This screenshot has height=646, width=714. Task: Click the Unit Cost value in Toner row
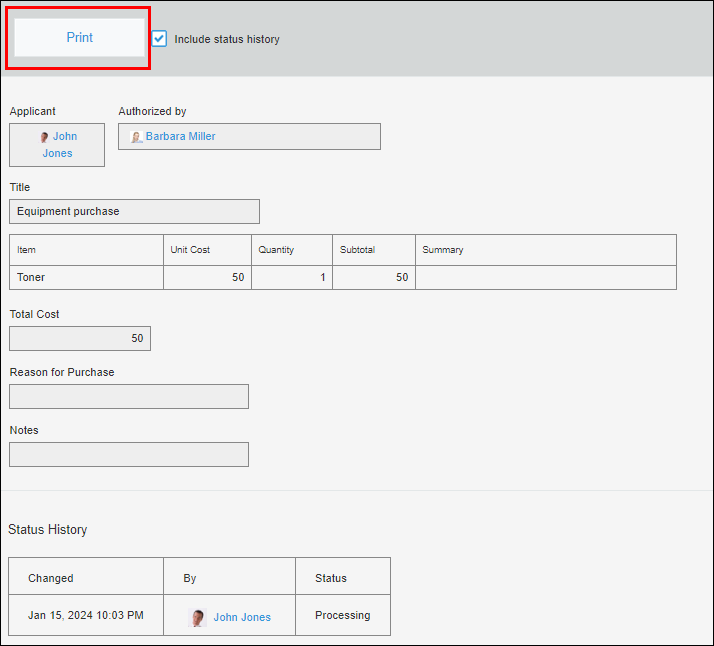pos(207,277)
